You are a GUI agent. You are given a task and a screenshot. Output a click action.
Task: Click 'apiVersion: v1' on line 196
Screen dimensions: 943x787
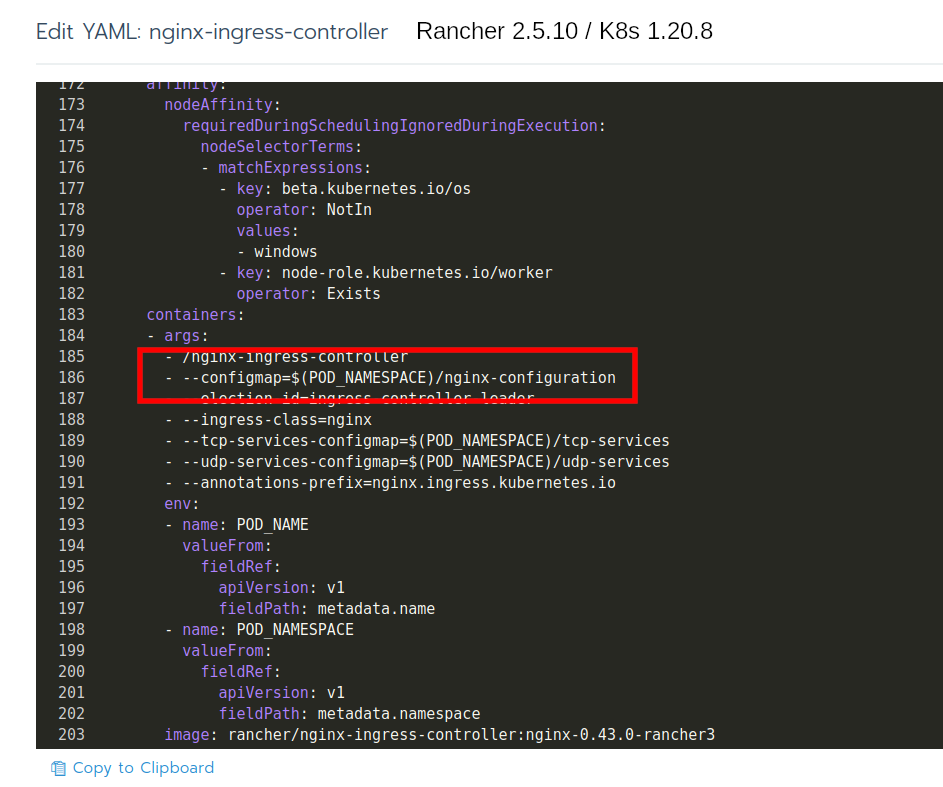pyautogui.click(x=281, y=588)
